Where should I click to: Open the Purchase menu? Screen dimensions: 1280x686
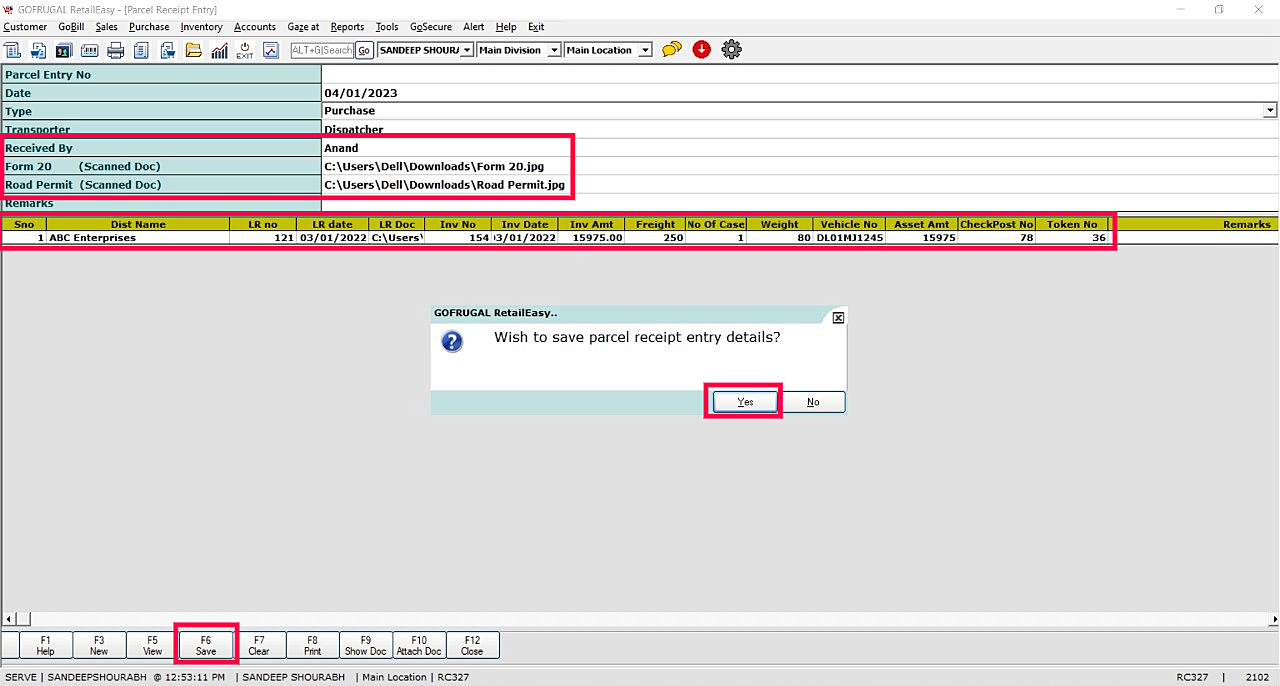149,27
